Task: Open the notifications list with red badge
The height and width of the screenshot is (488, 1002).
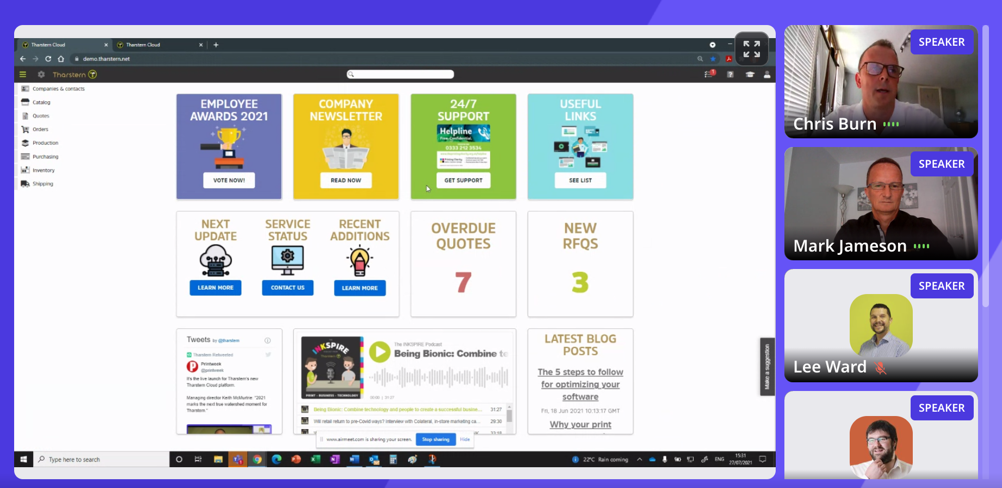Action: tap(709, 74)
